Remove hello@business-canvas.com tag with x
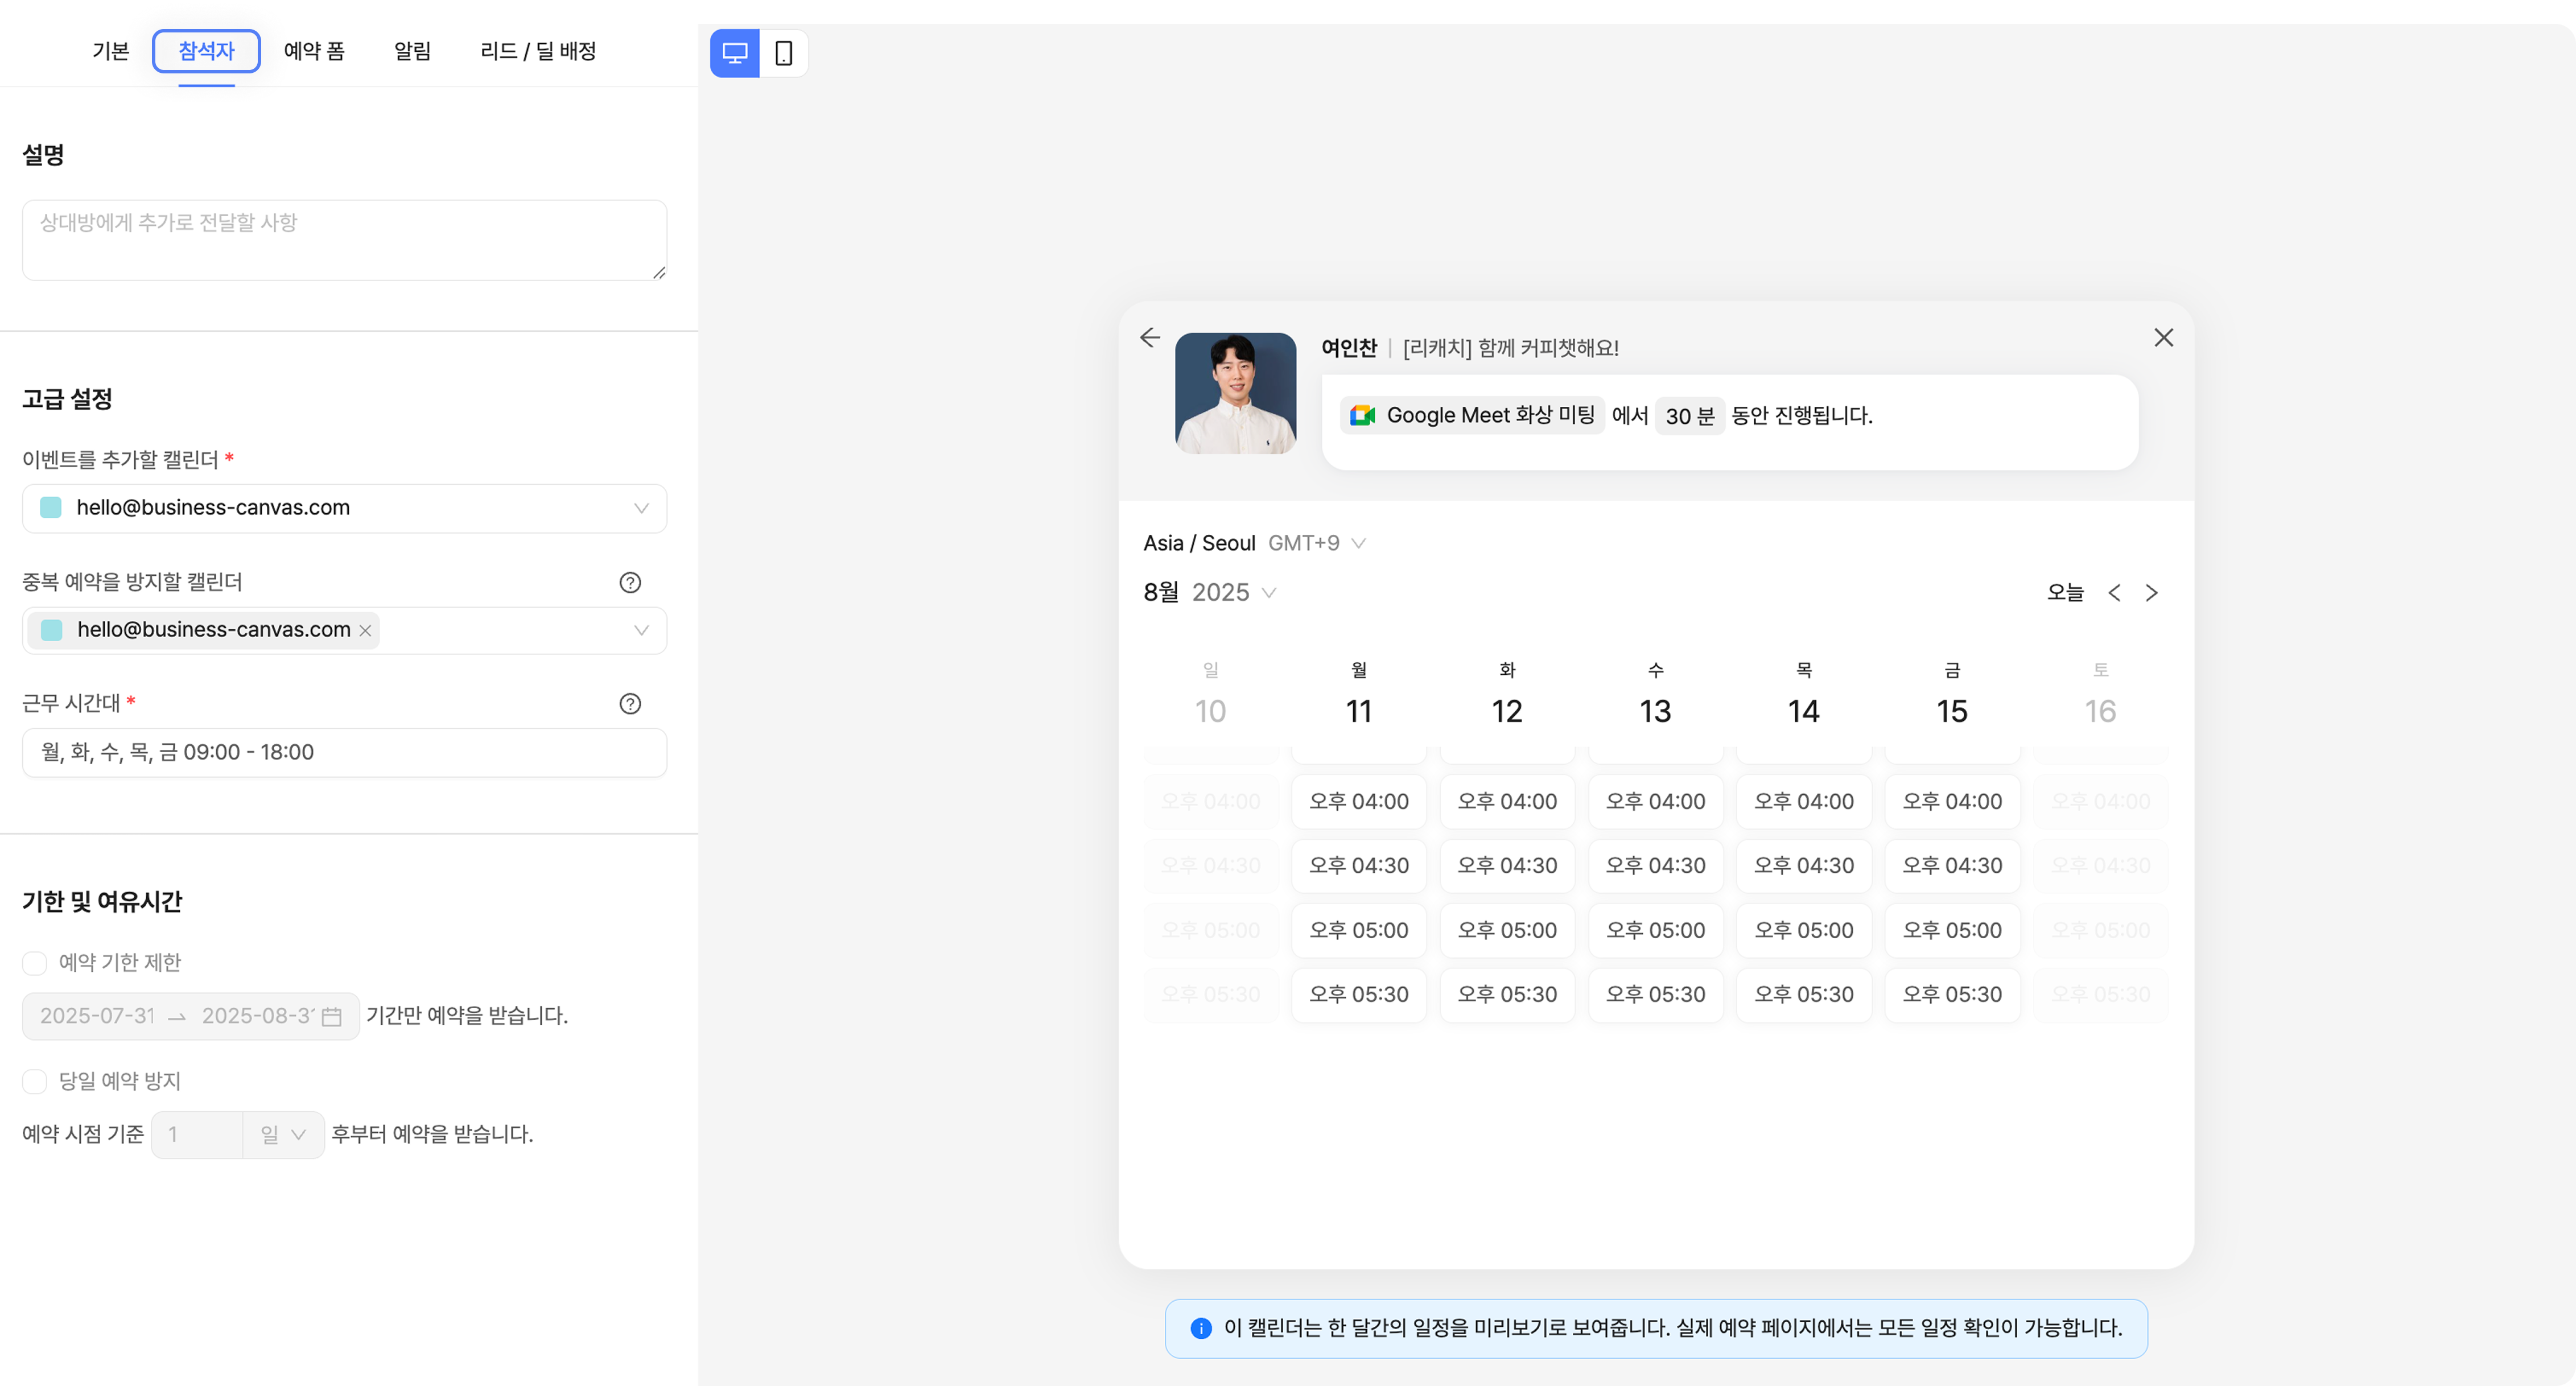The image size is (2576, 1386). coord(365,631)
